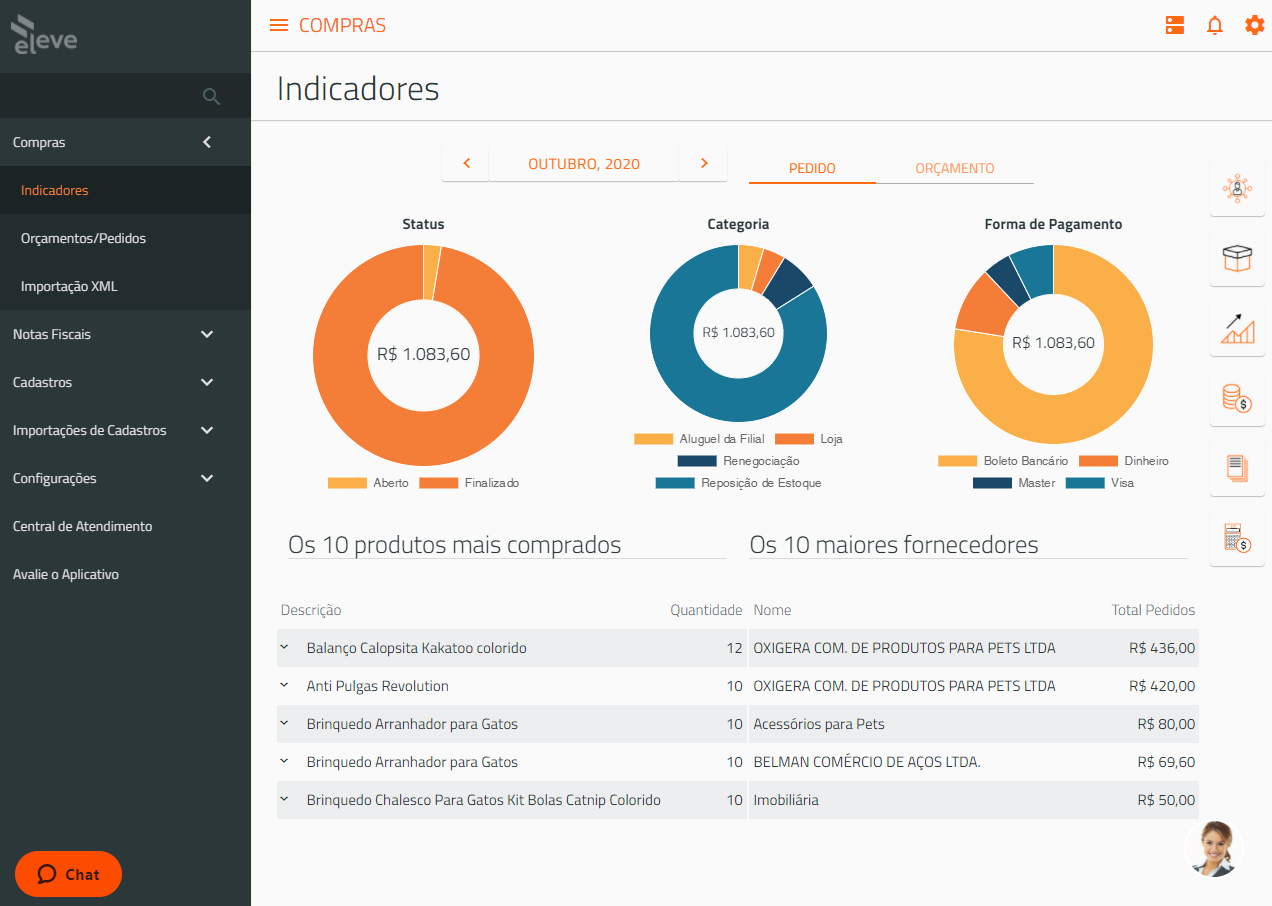
Task: Open the hamburger menu beside COMPRAS
Action: (279, 26)
